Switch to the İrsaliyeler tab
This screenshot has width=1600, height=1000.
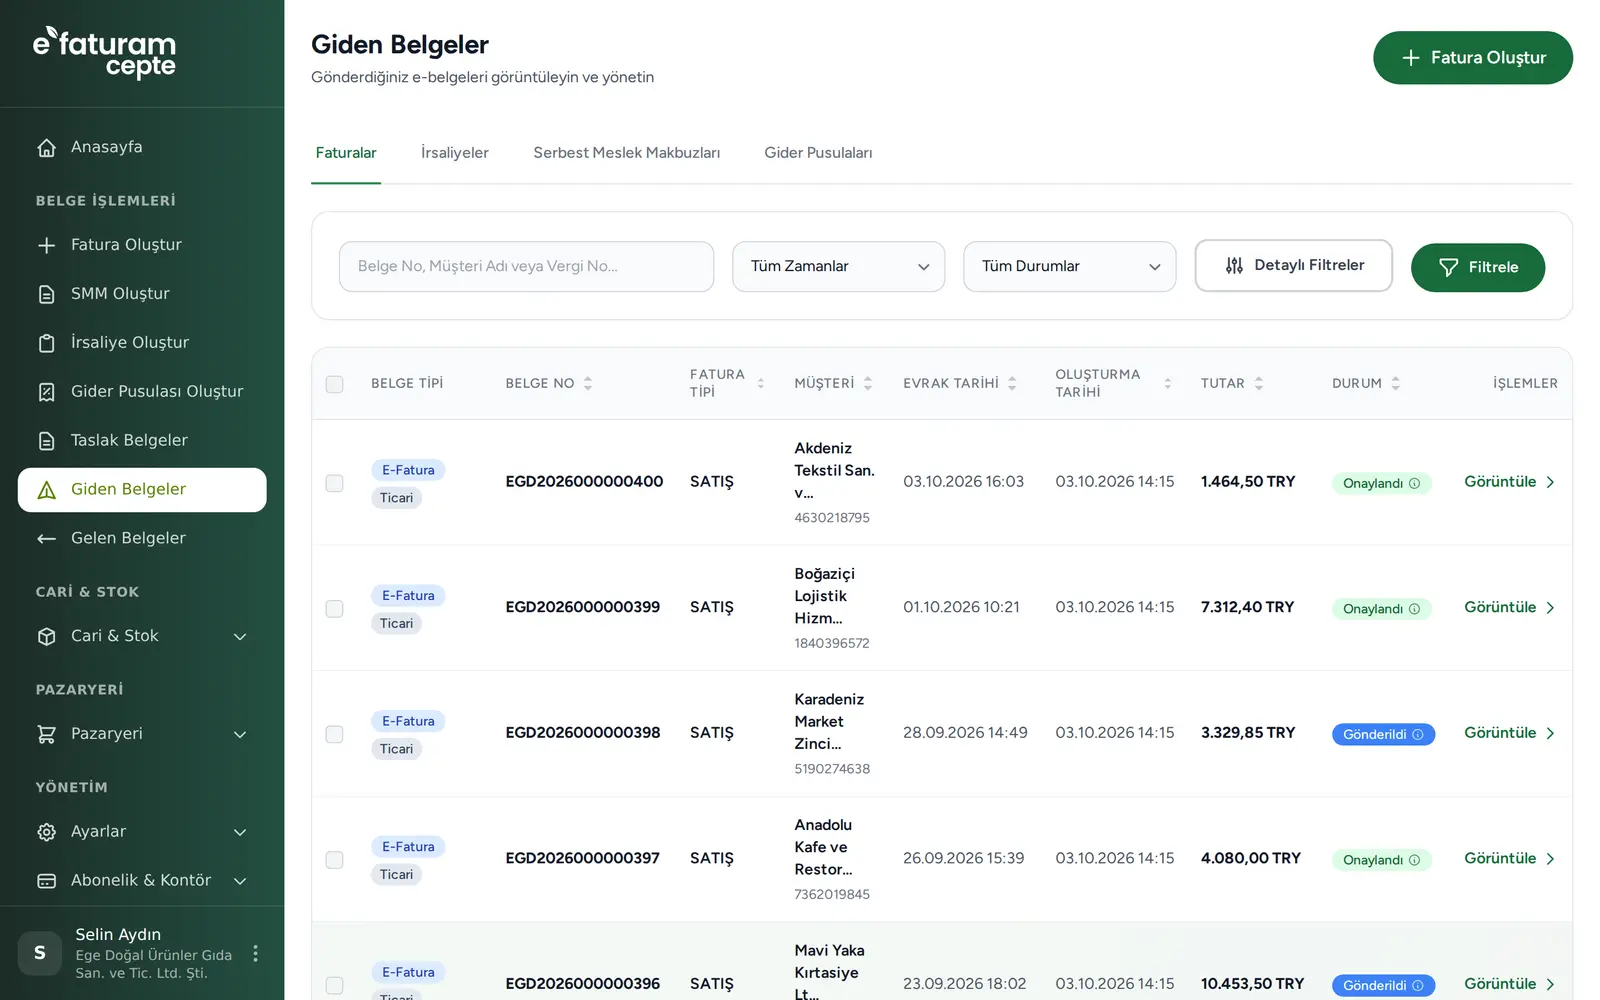[x=455, y=153]
